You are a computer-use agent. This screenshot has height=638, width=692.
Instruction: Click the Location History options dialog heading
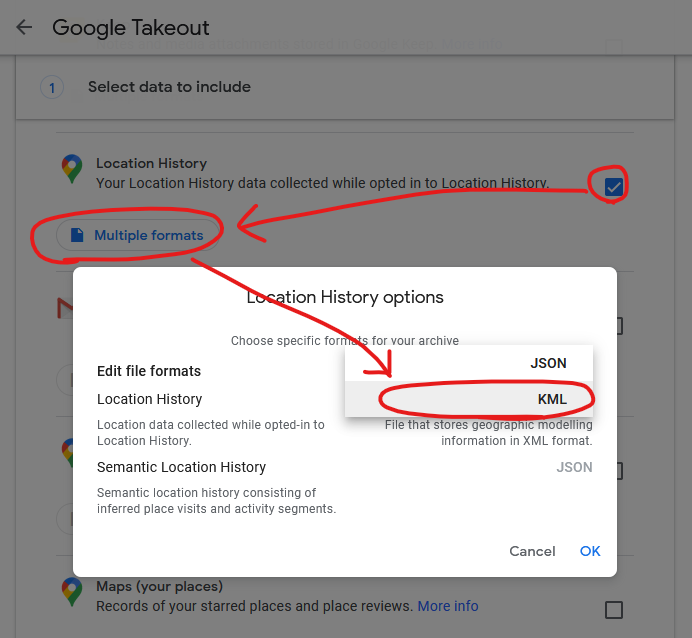(345, 297)
